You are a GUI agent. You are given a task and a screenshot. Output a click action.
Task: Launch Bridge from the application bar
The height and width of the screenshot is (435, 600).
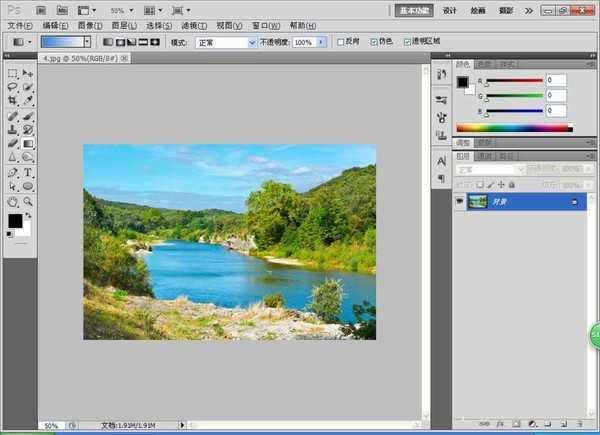[39, 9]
